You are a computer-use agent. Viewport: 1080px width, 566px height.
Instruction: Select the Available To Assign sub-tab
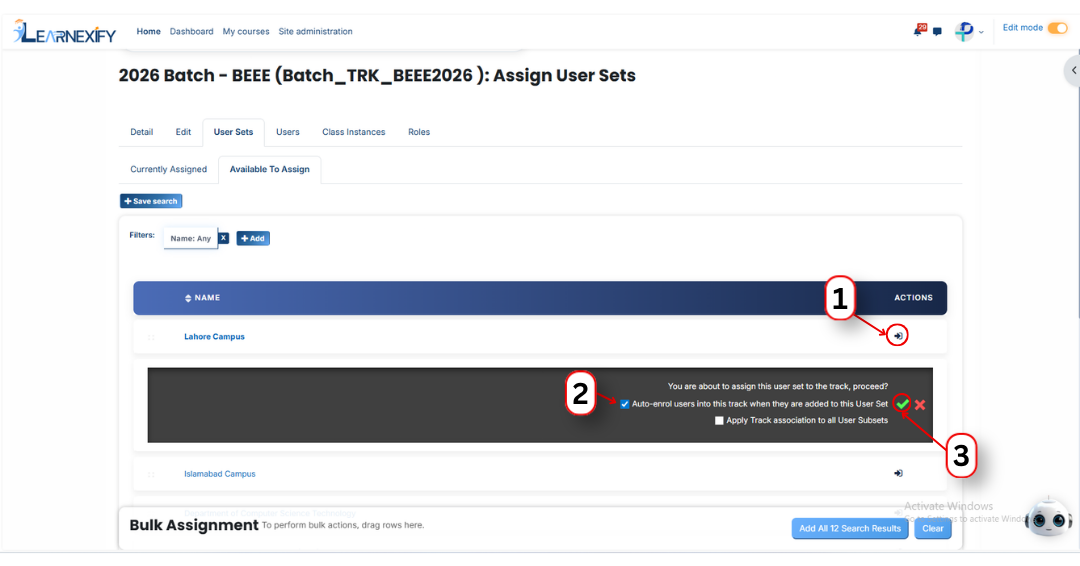pos(270,169)
